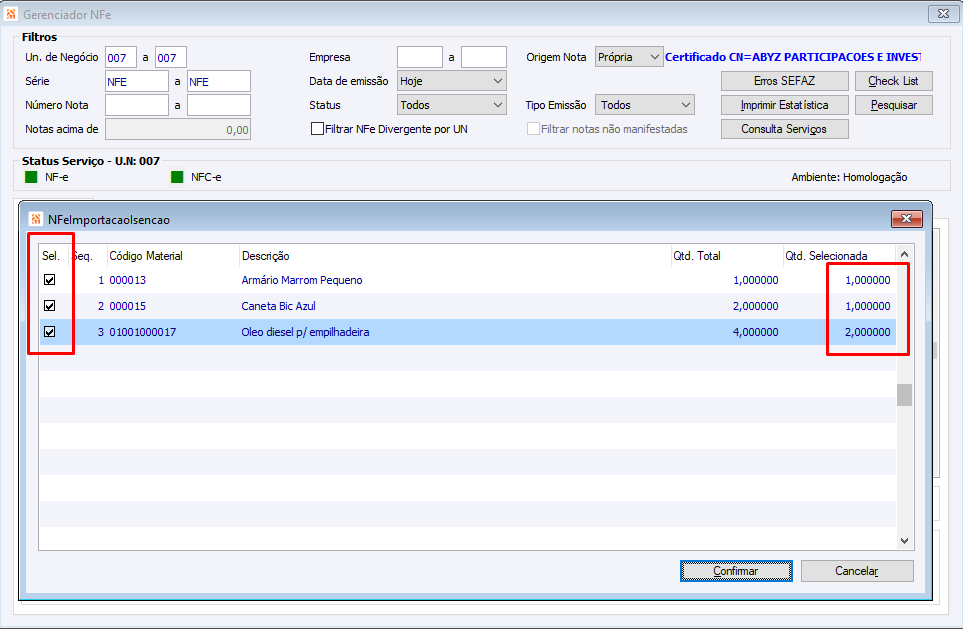This screenshot has width=963, height=629.
Task: Open the Tipo Emissão dropdown
Action: 645,105
